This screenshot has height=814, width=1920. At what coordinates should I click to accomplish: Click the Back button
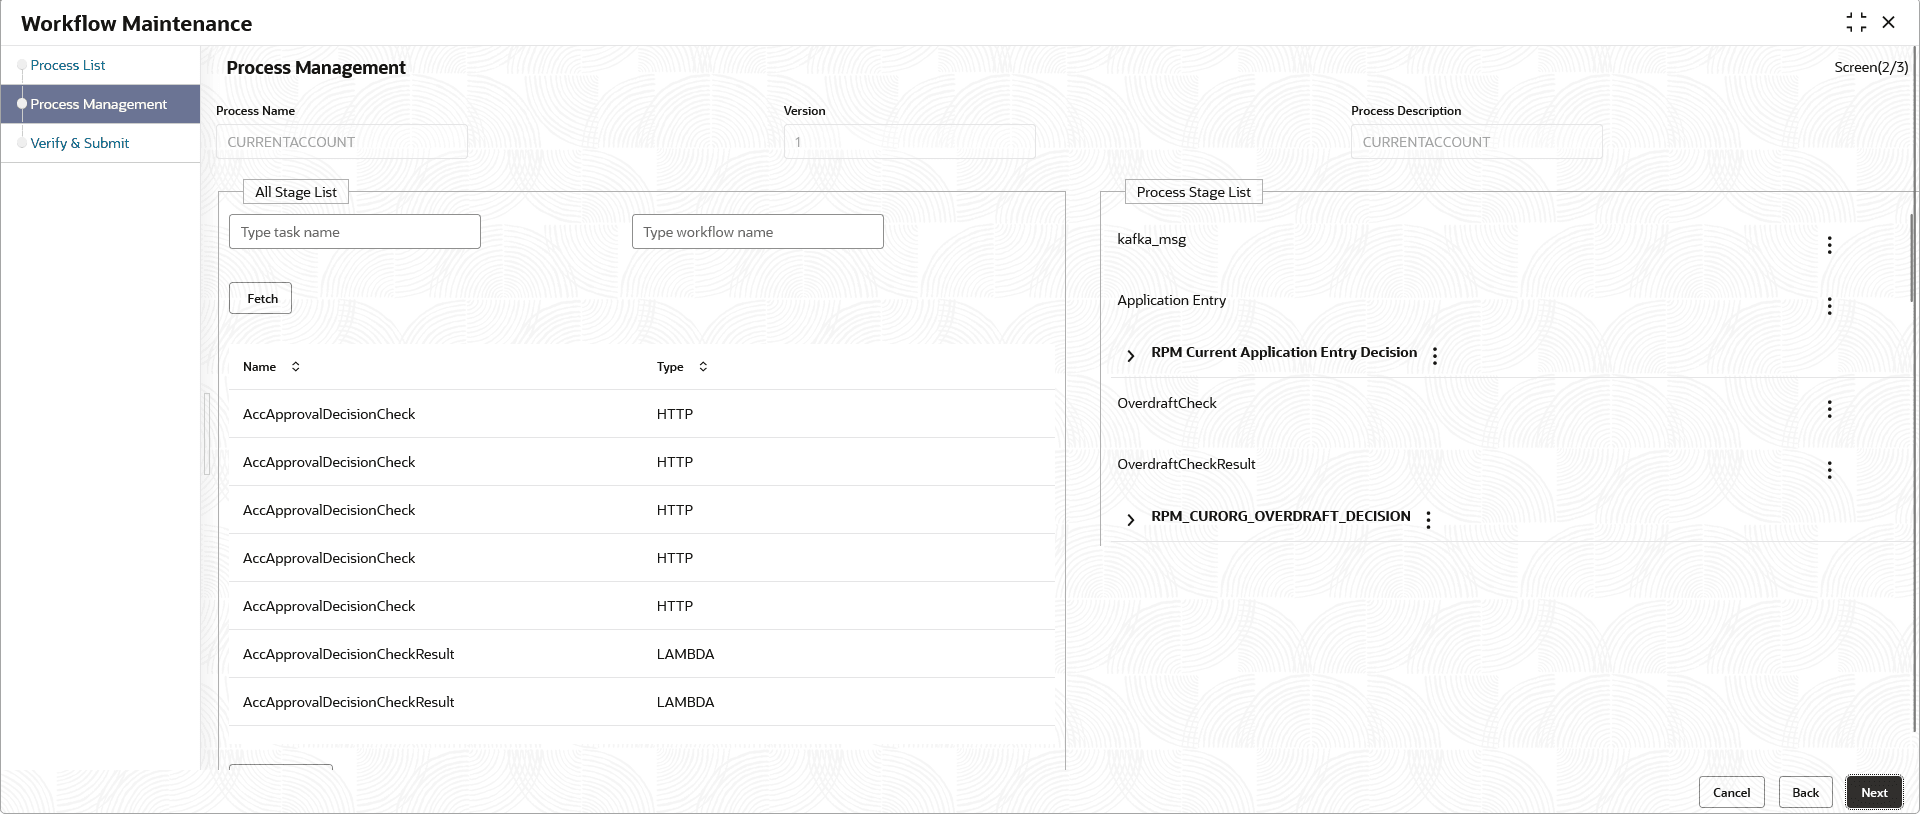(x=1805, y=792)
